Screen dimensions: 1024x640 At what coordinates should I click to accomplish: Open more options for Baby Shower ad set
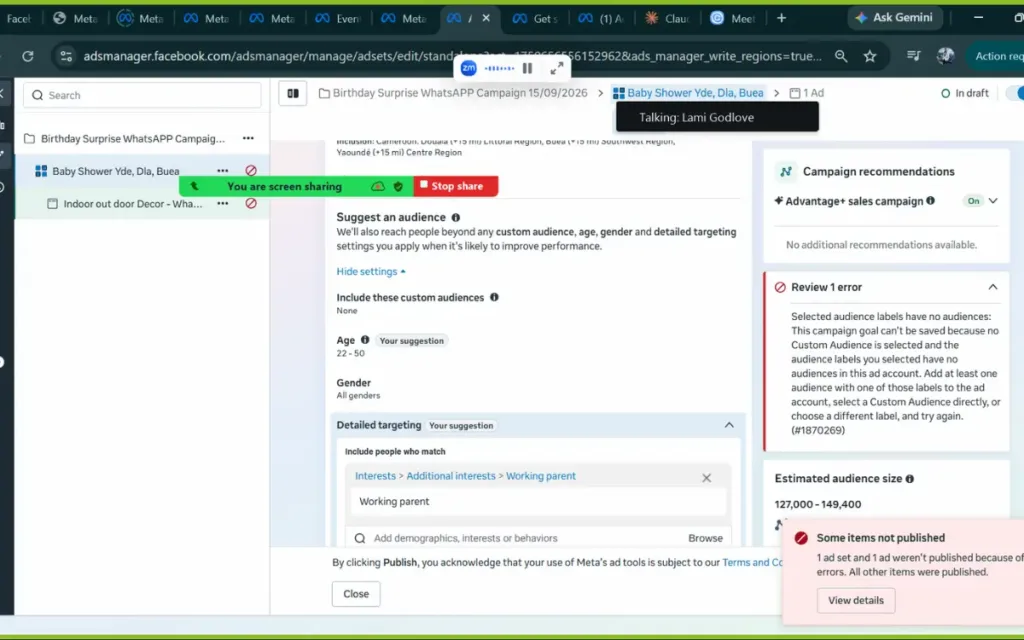[223, 171]
